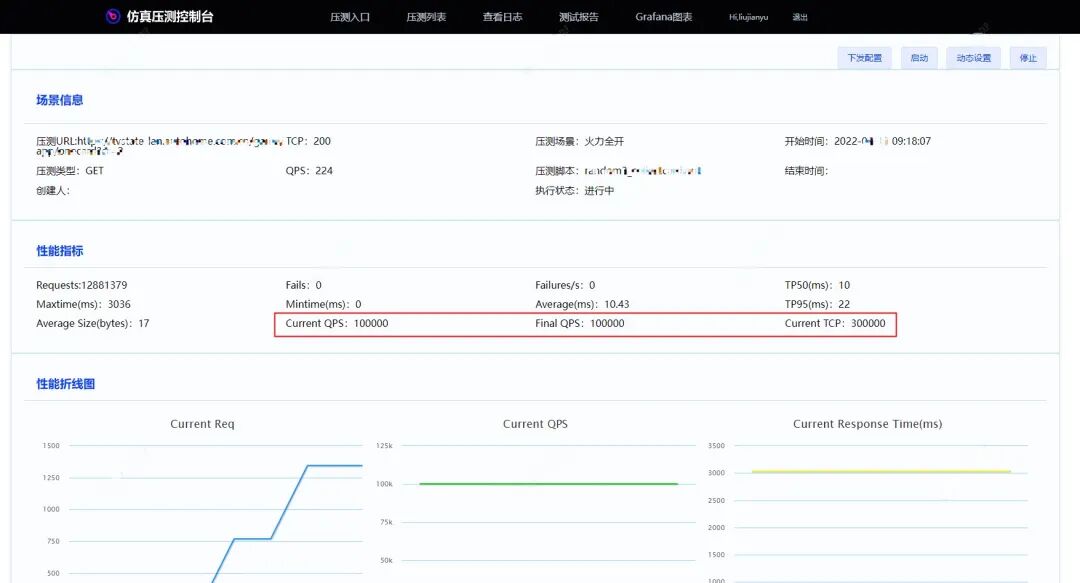Open the 动态设置 button
1080x583 pixels.
973,58
